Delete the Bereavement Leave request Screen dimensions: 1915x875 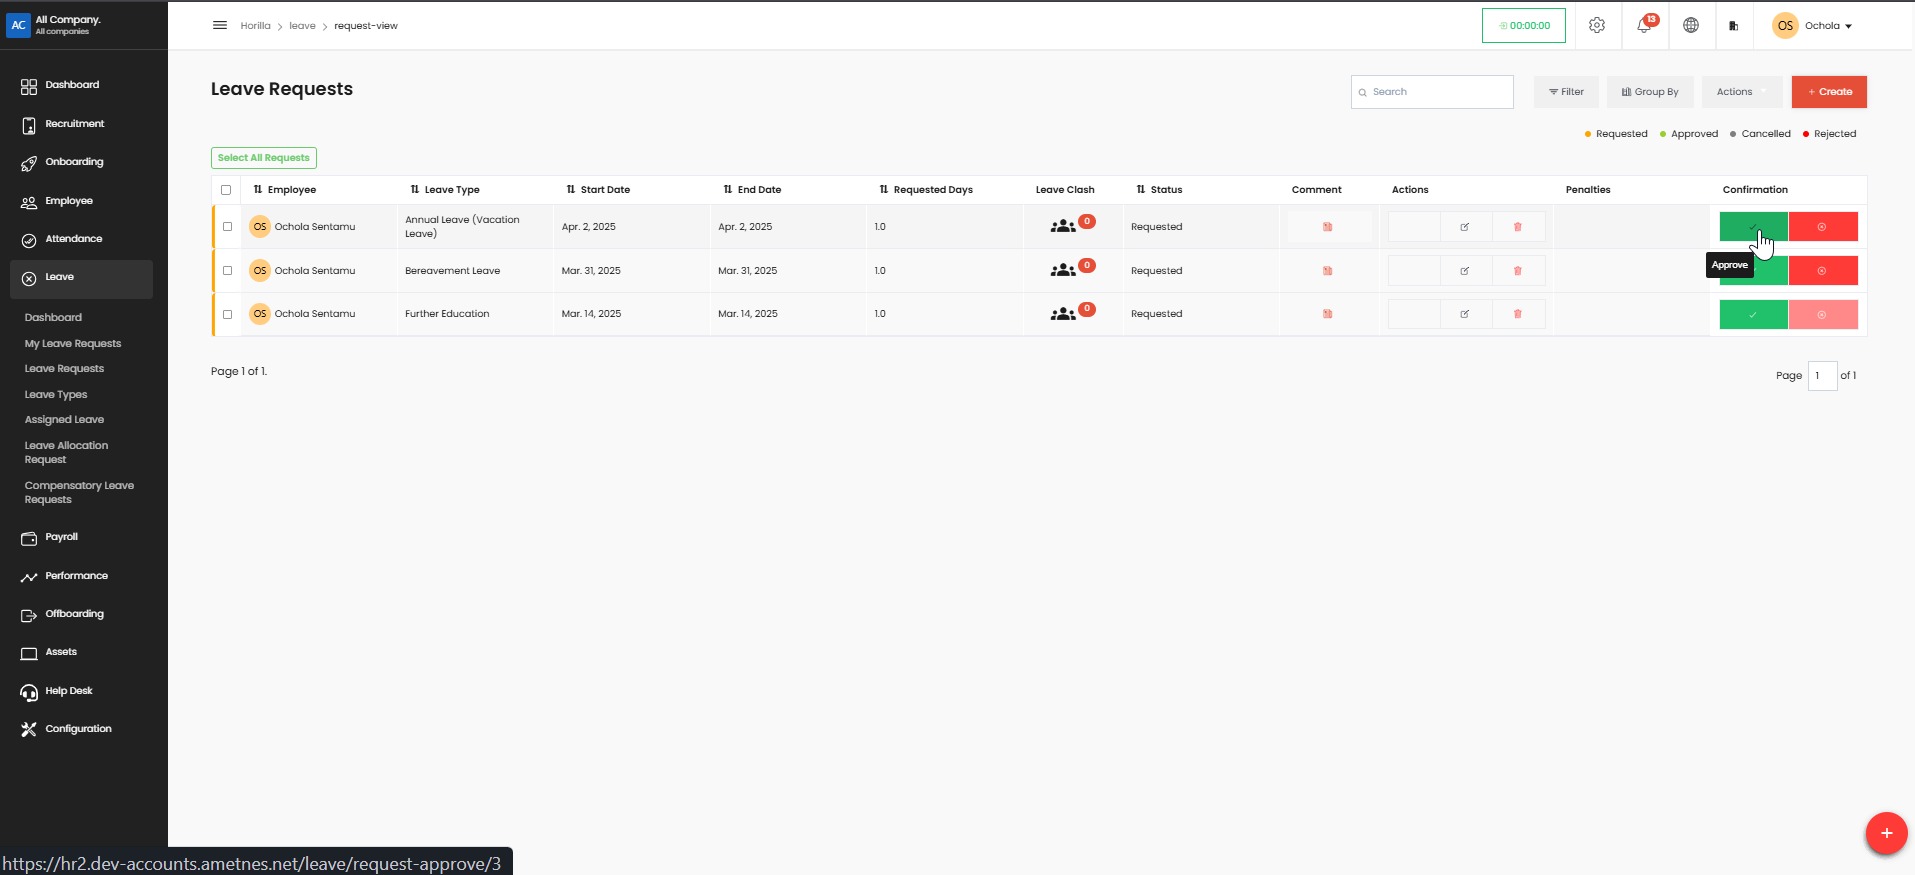(1518, 271)
